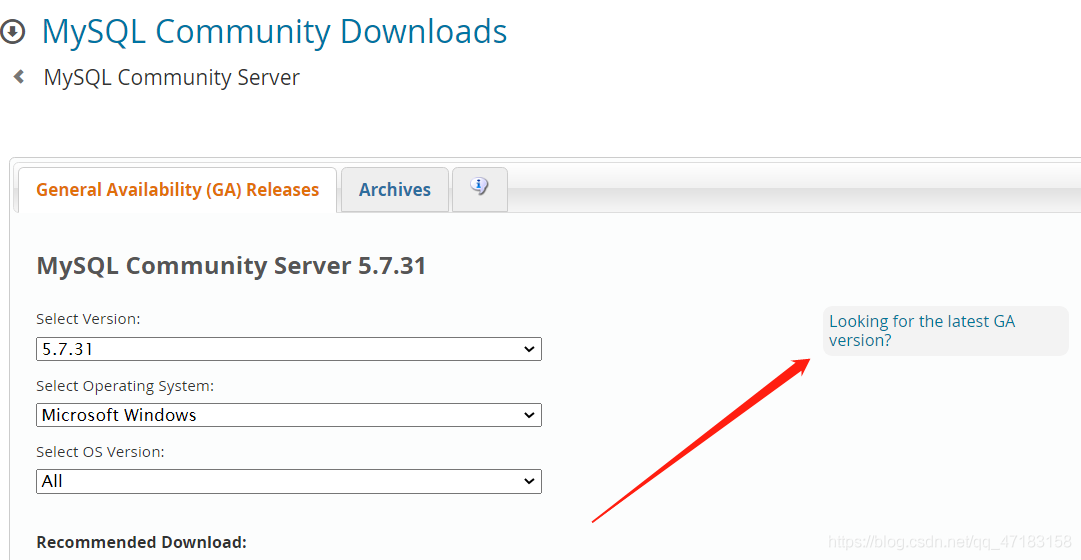The width and height of the screenshot is (1081, 560).
Task: Open the MySQL Community Downloads heading link
Action: pyautogui.click(x=274, y=32)
